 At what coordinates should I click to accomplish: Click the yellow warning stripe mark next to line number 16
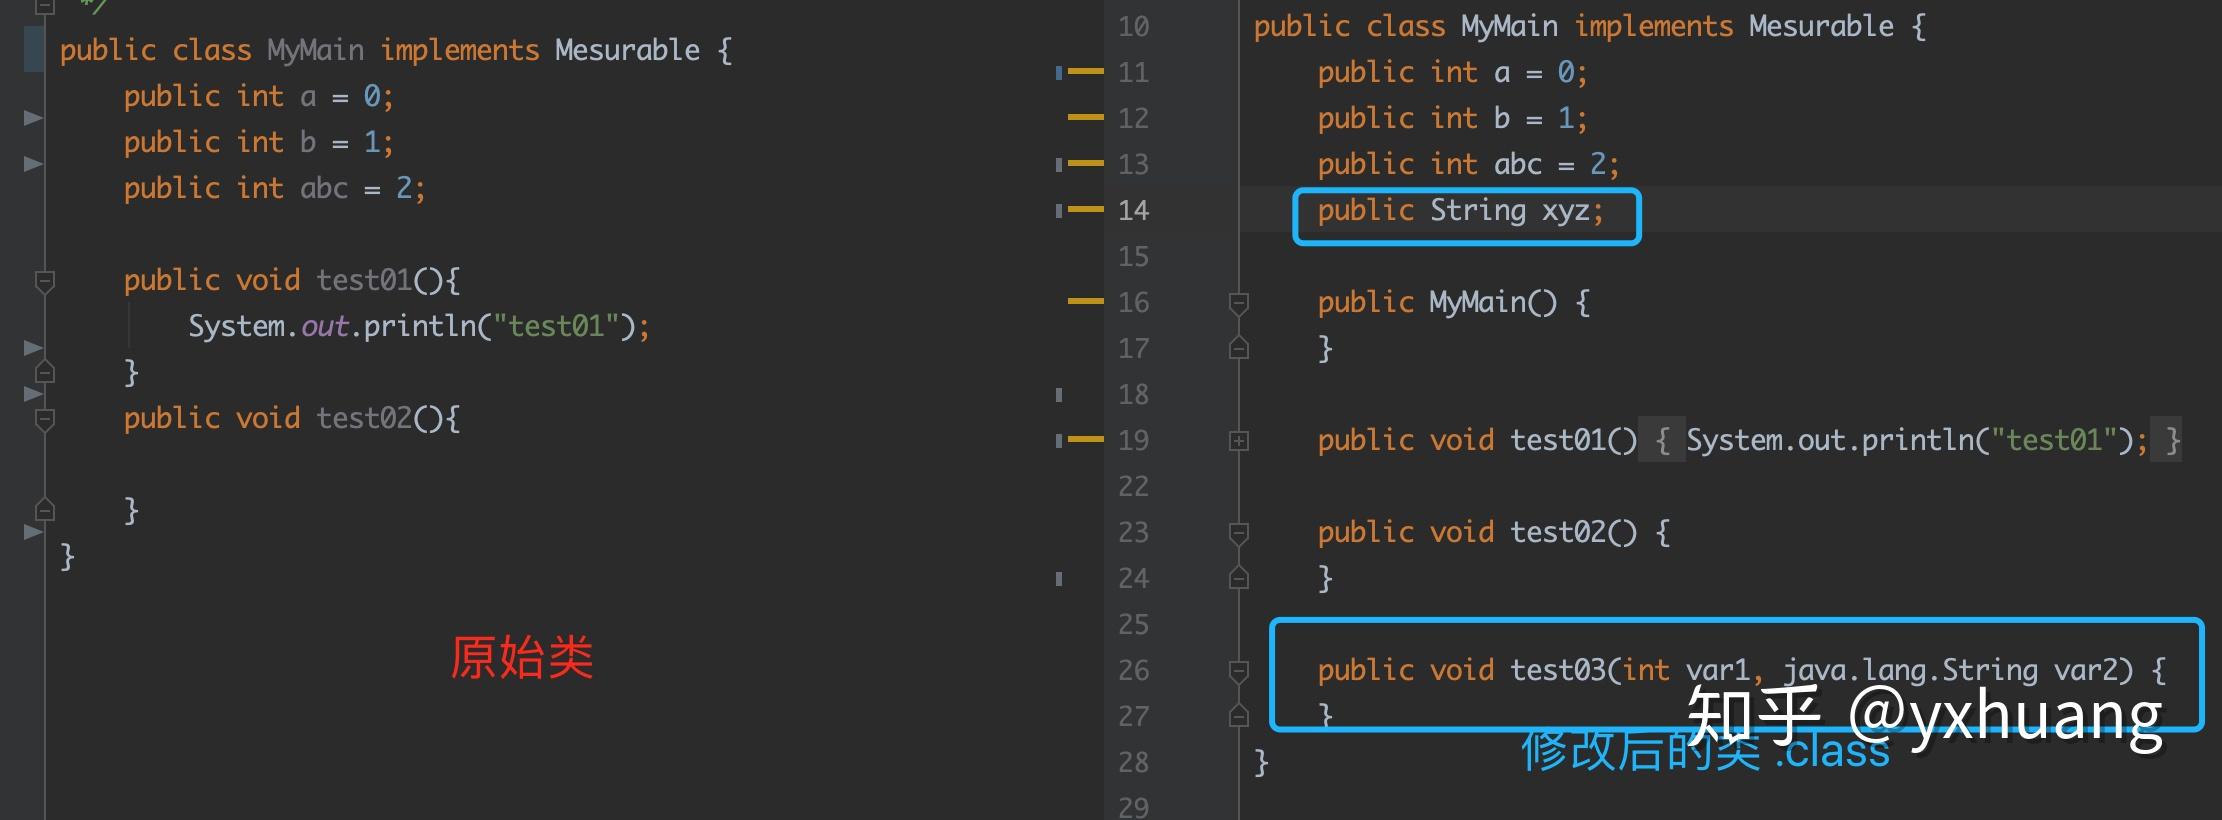point(1086,301)
